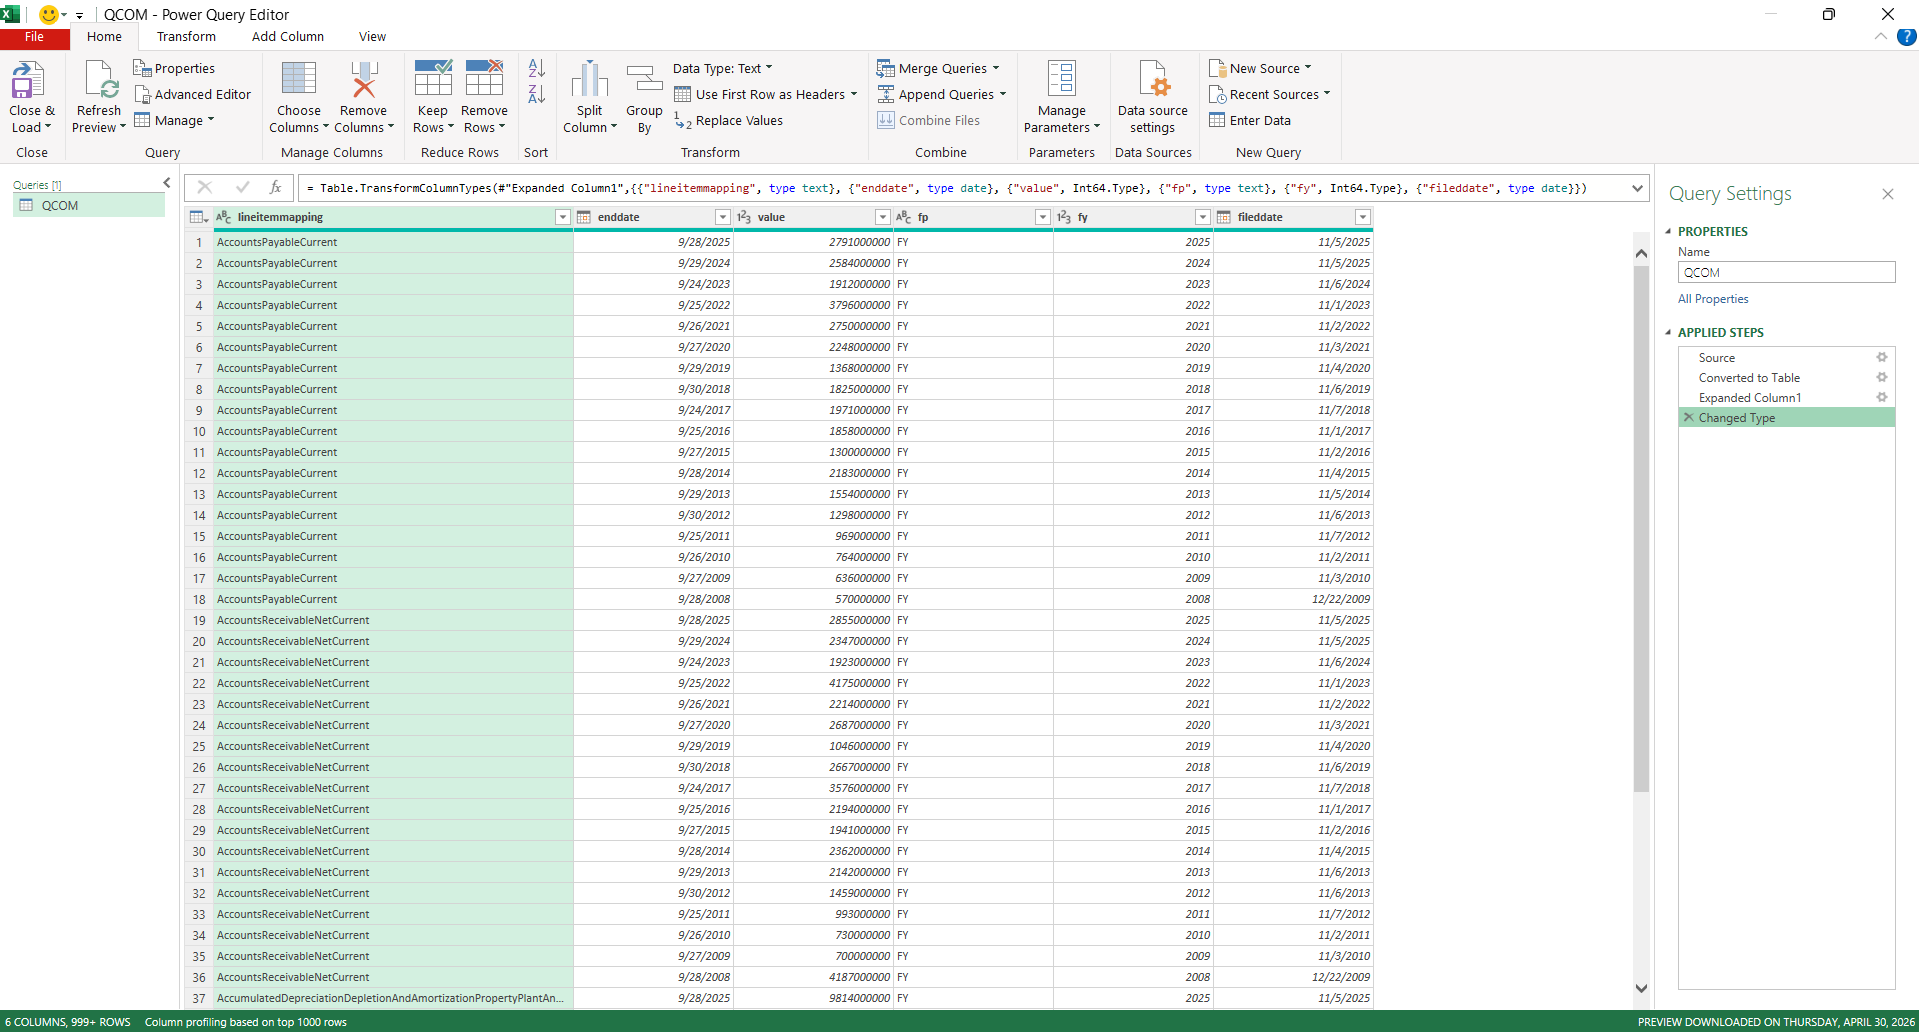Click the Refresh Preview icon

(x=101, y=80)
